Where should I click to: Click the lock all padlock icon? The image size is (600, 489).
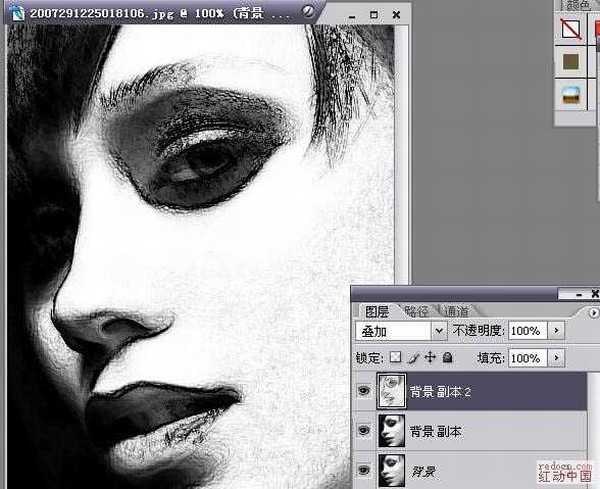tap(446, 357)
